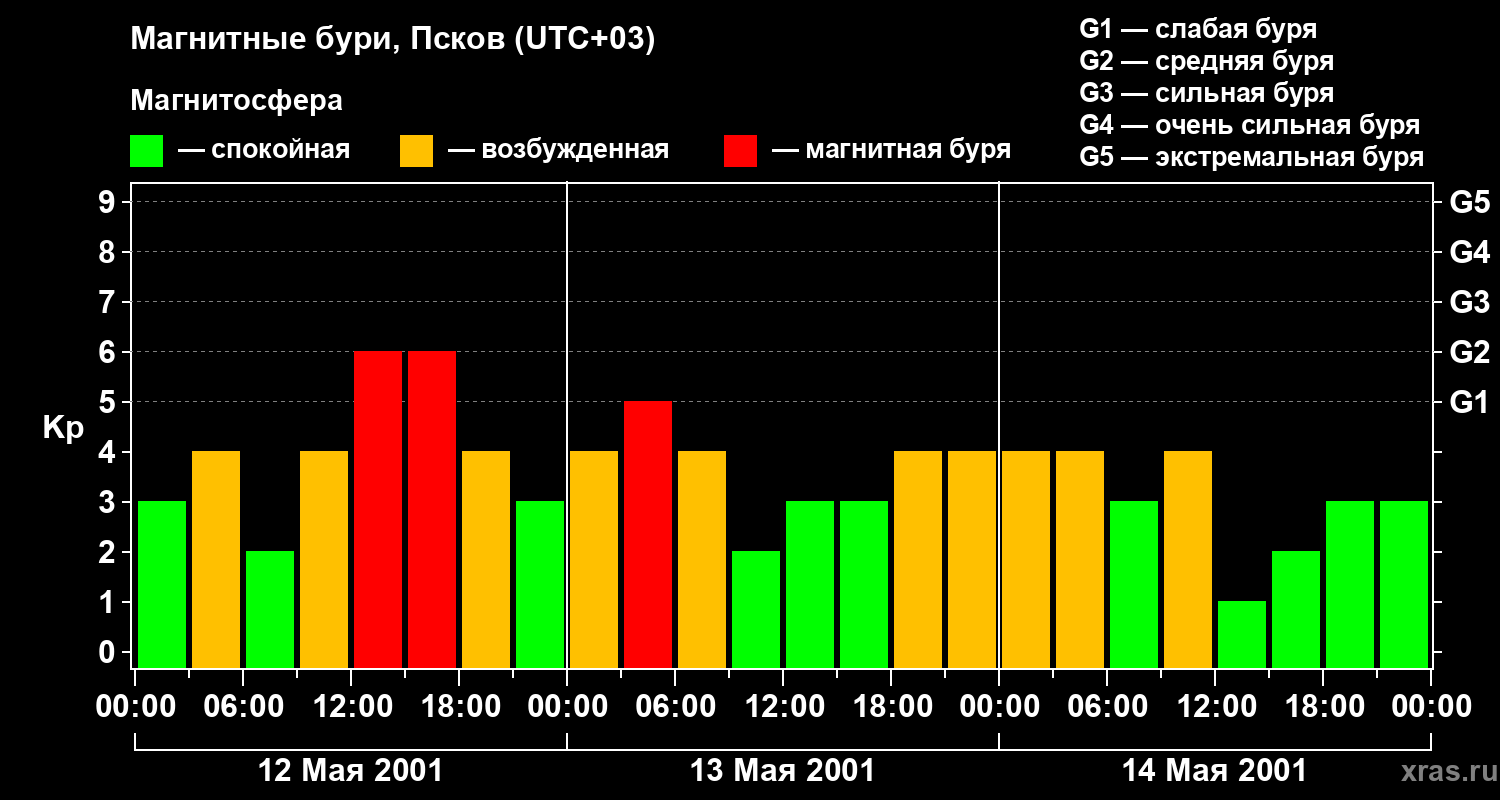The height and width of the screenshot is (800, 1500).
Task: Click the shortest green bar, Kp 1, on 14 May
Action: click(x=1242, y=634)
